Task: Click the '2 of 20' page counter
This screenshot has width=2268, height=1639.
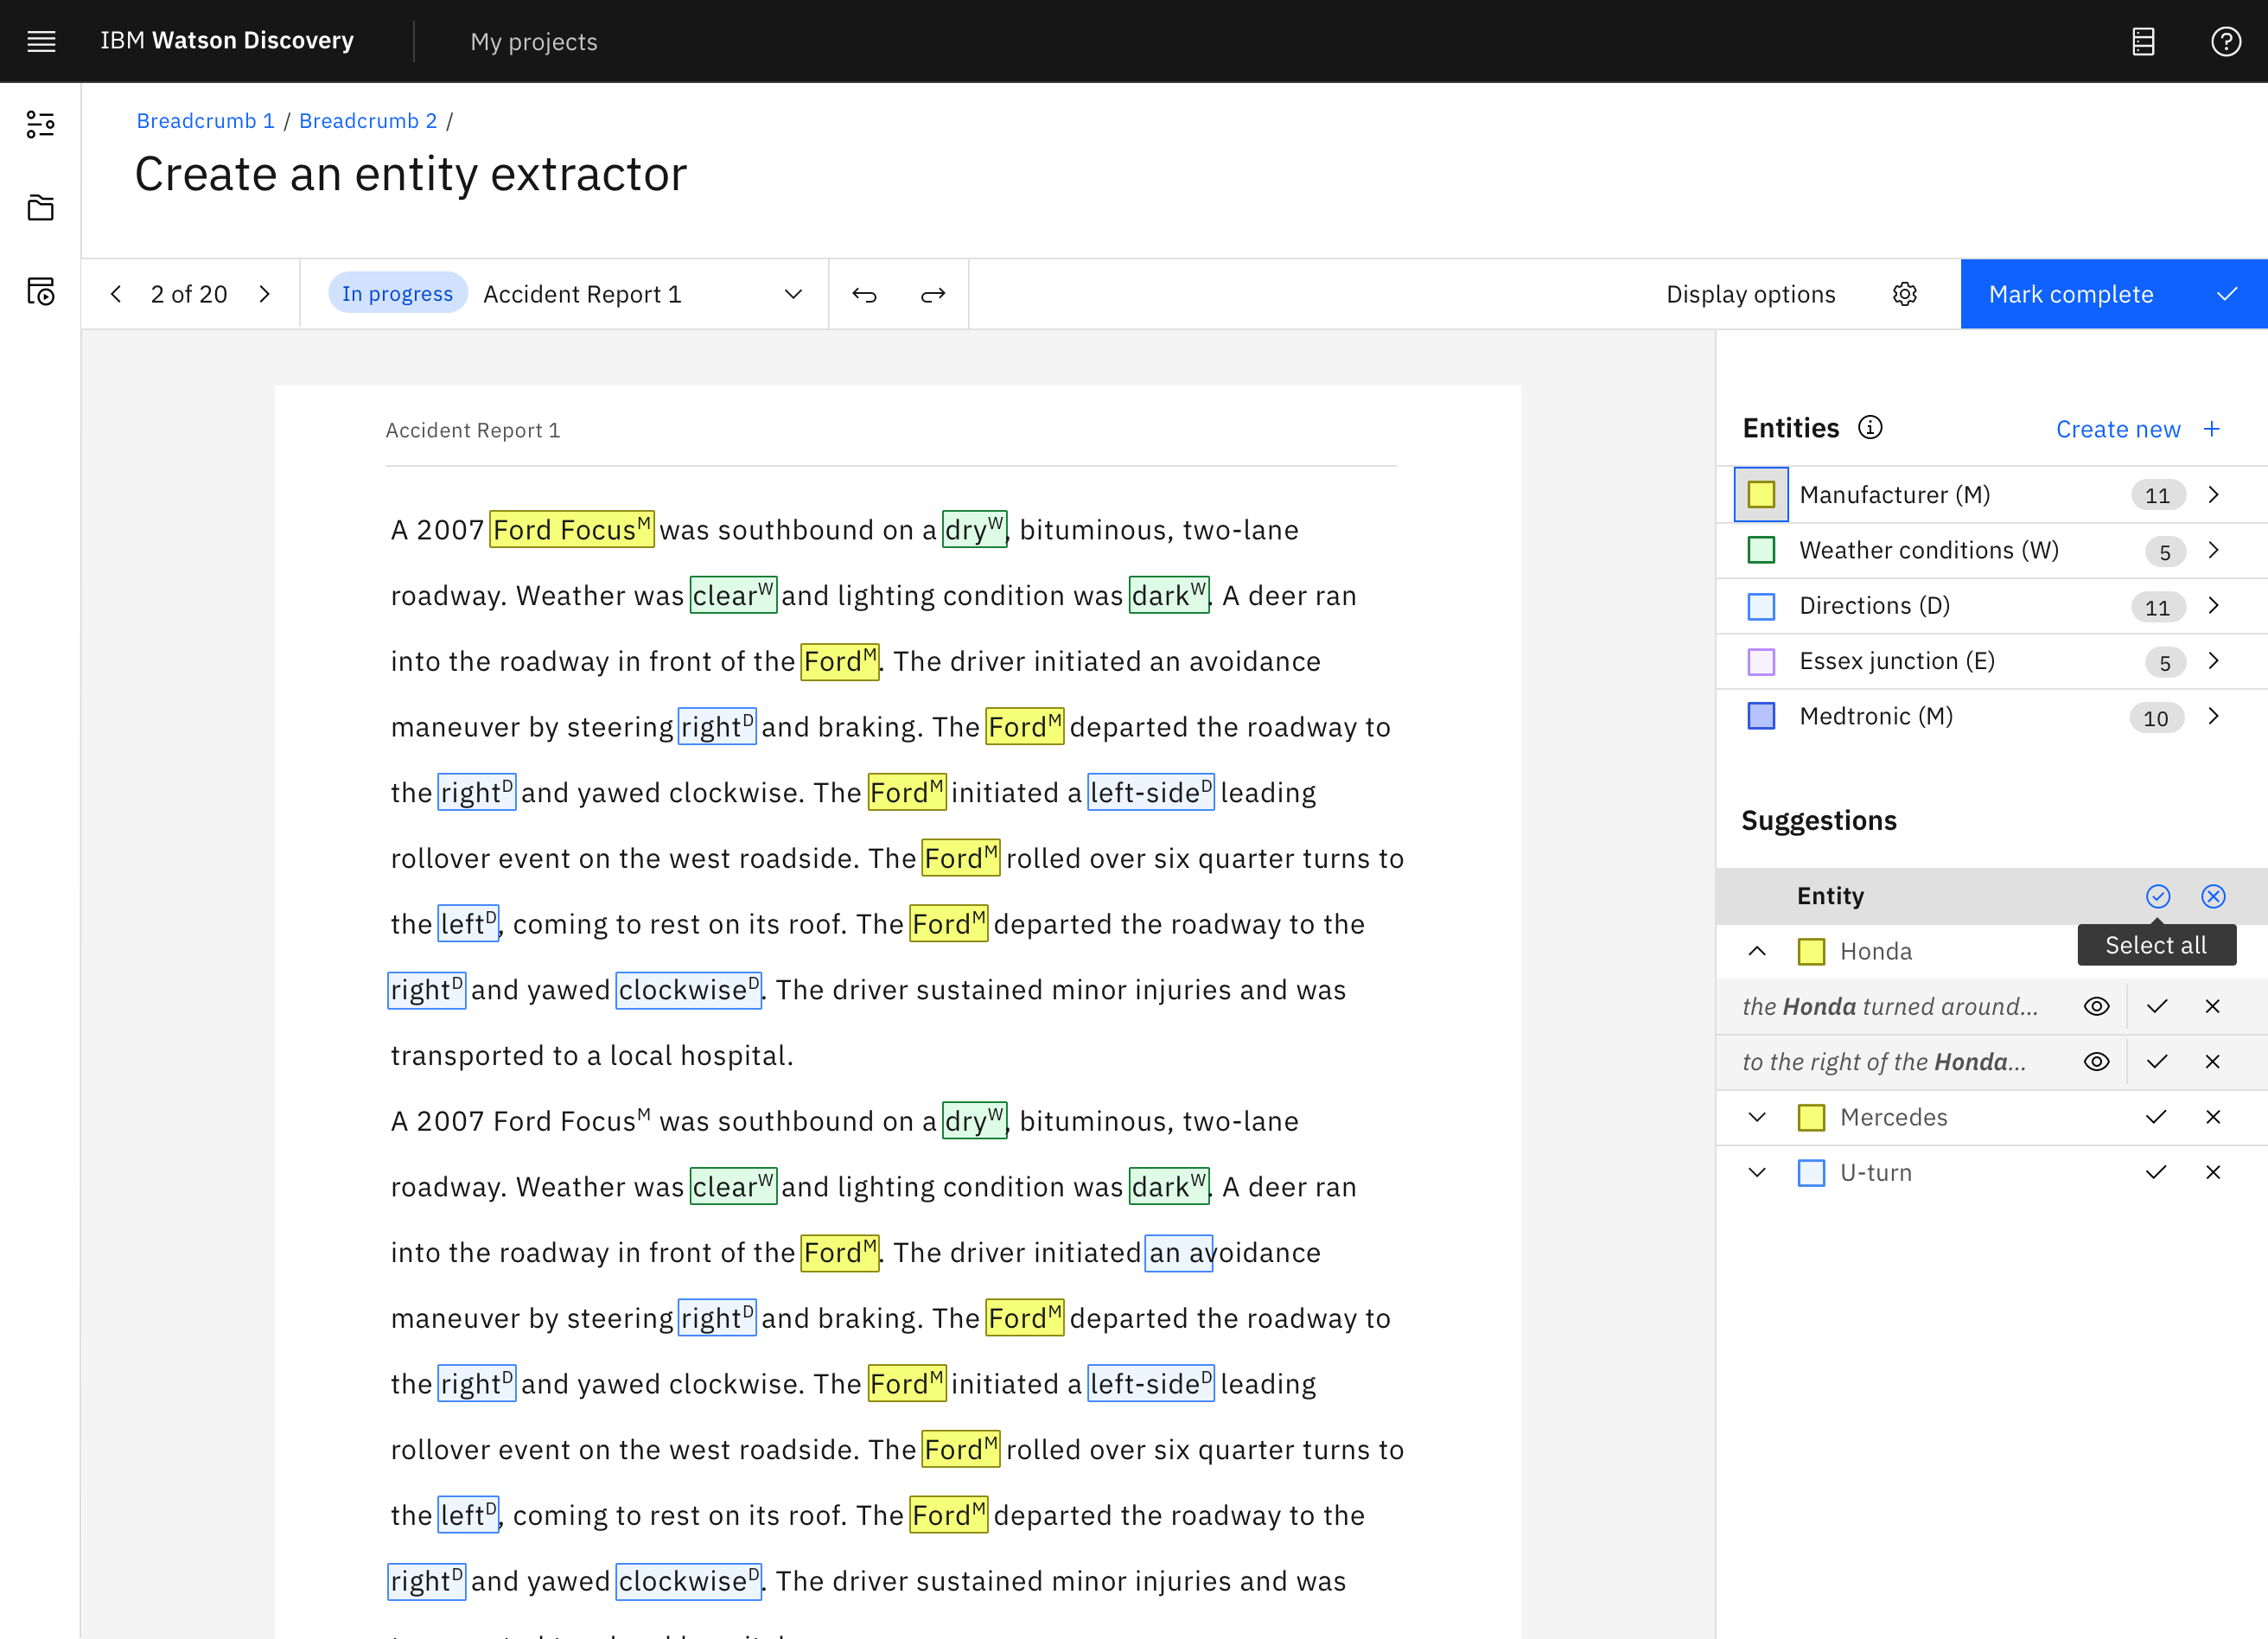Action: pos(189,294)
